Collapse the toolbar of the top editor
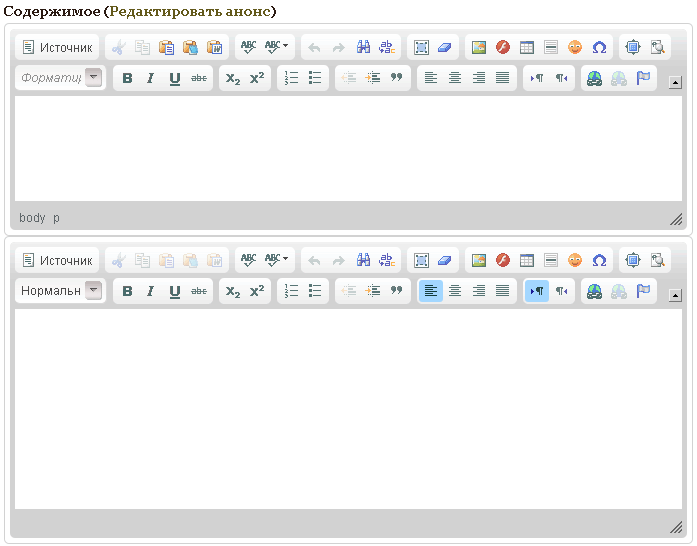 coord(675,82)
